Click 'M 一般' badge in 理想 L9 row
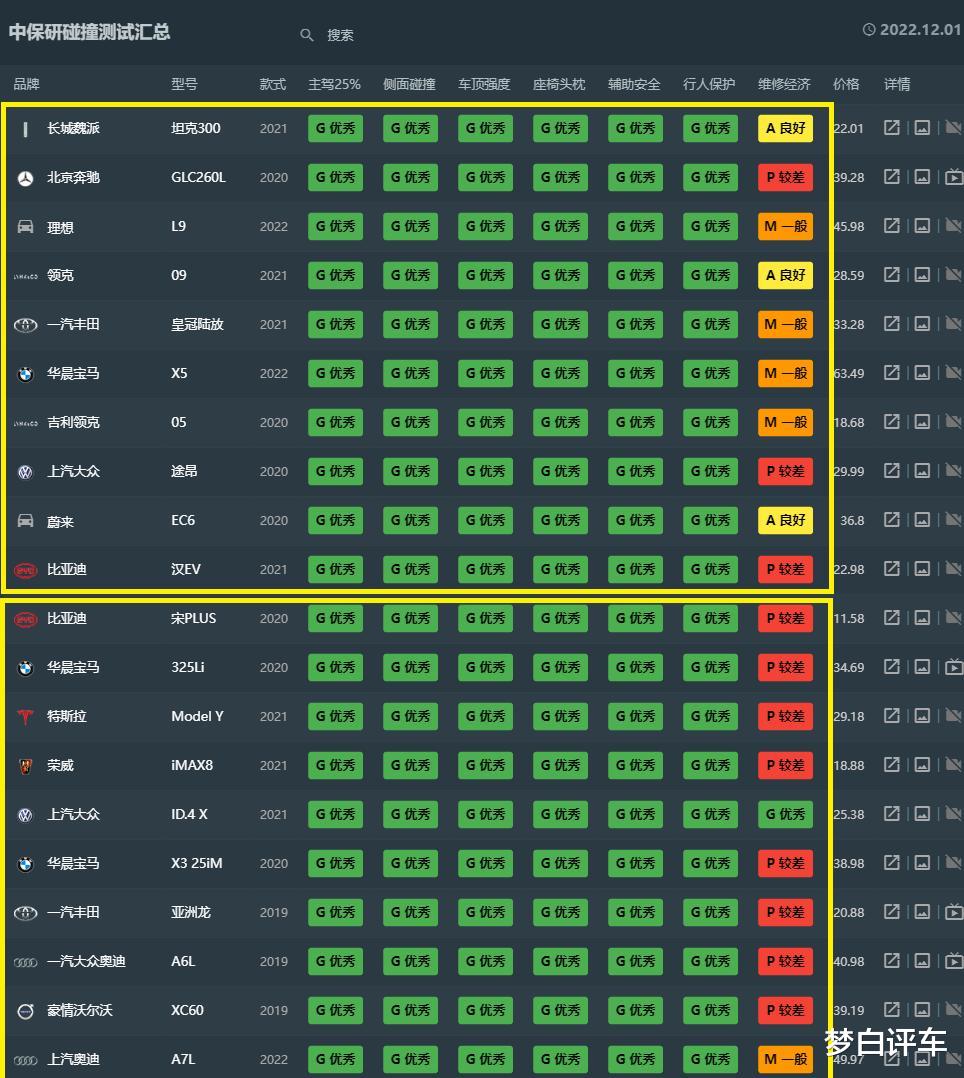964x1078 pixels. click(x=785, y=226)
